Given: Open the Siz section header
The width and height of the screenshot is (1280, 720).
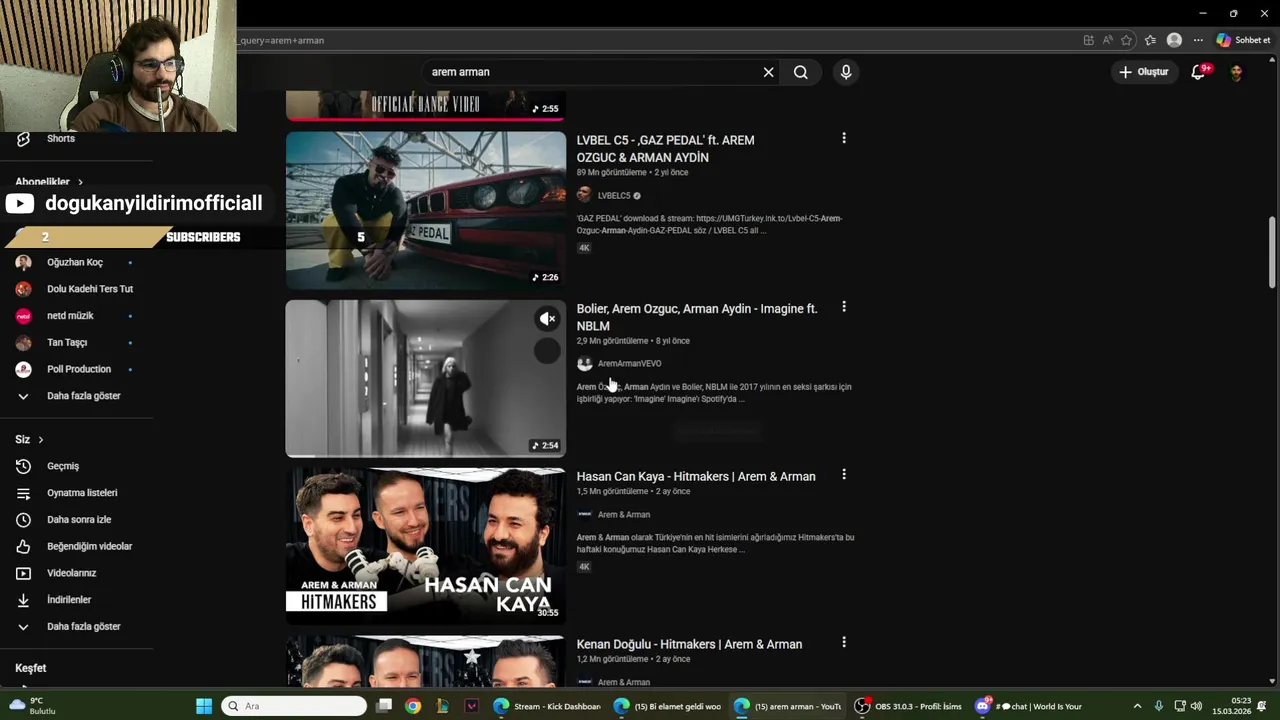Looking at the screenshot, I should pos(29,440).
